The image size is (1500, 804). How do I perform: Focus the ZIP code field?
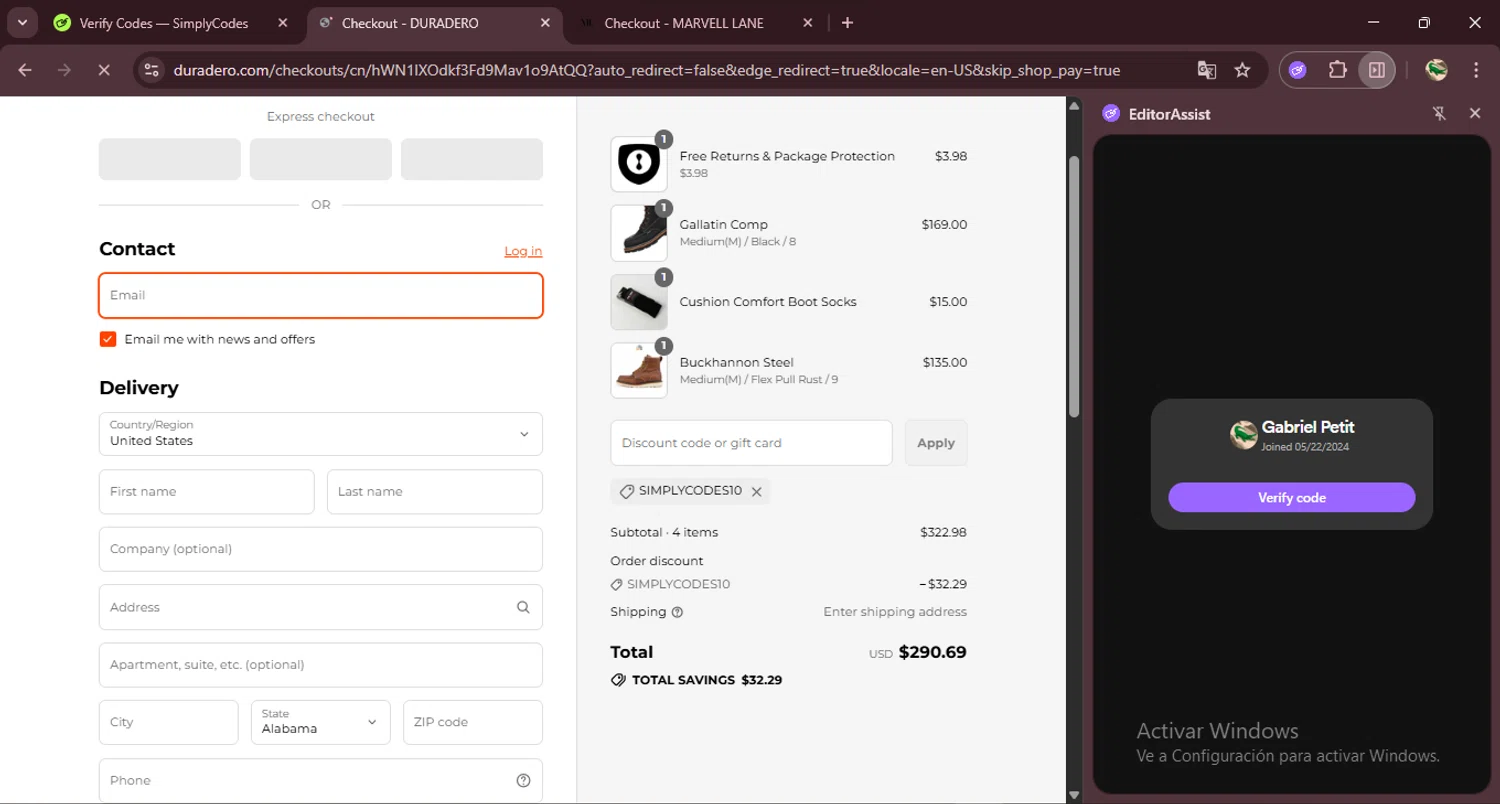point(473,722)
